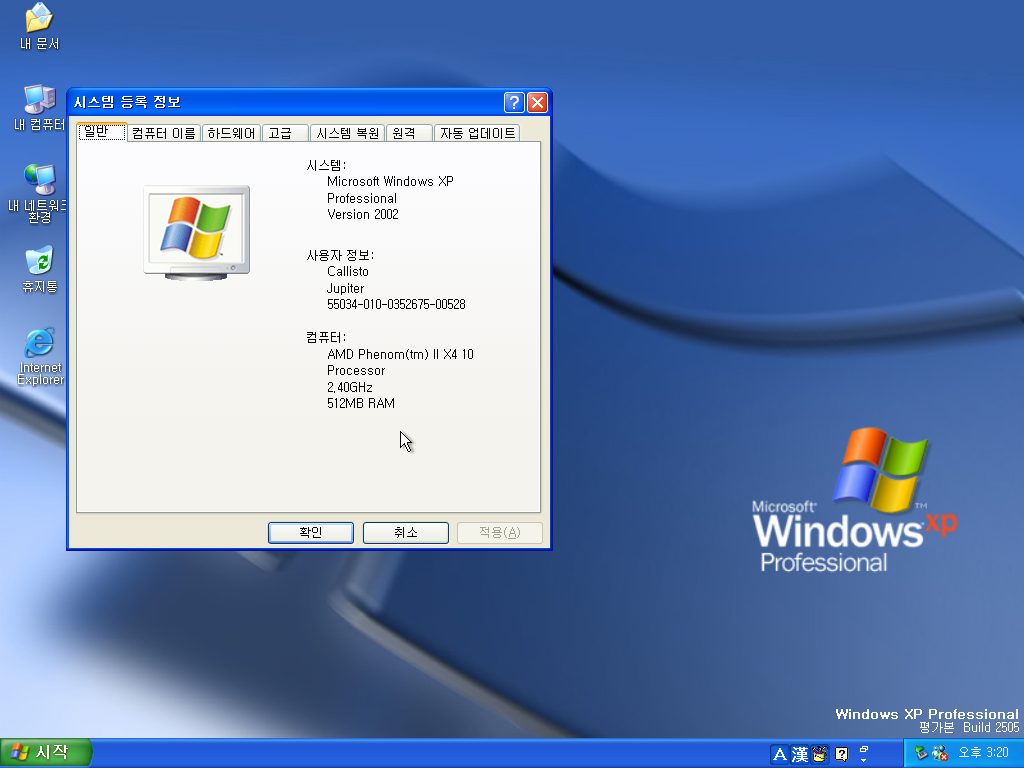This screenshot has width=1024, height=768.
Task: Open the 하드웨어 tab
Action: (x=231, y=133)
